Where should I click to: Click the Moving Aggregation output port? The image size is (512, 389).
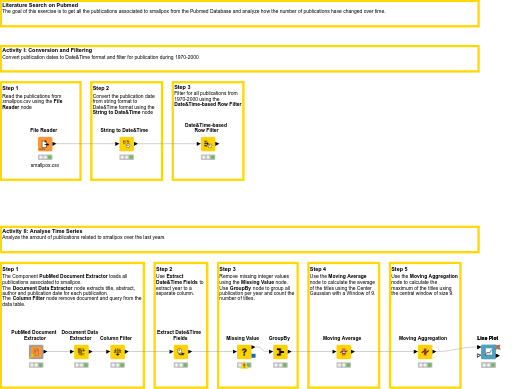point(434,351)
